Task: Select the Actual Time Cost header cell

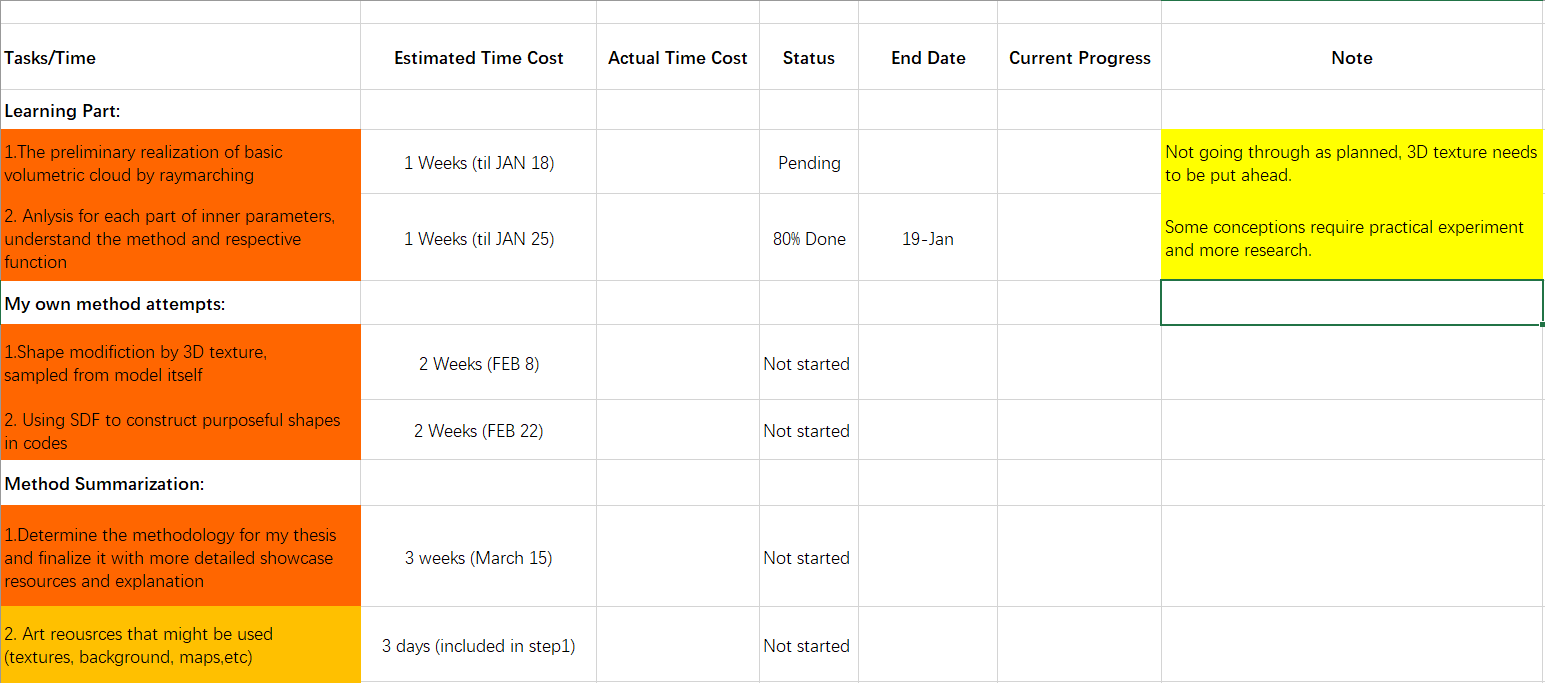Action: point(677,57)
